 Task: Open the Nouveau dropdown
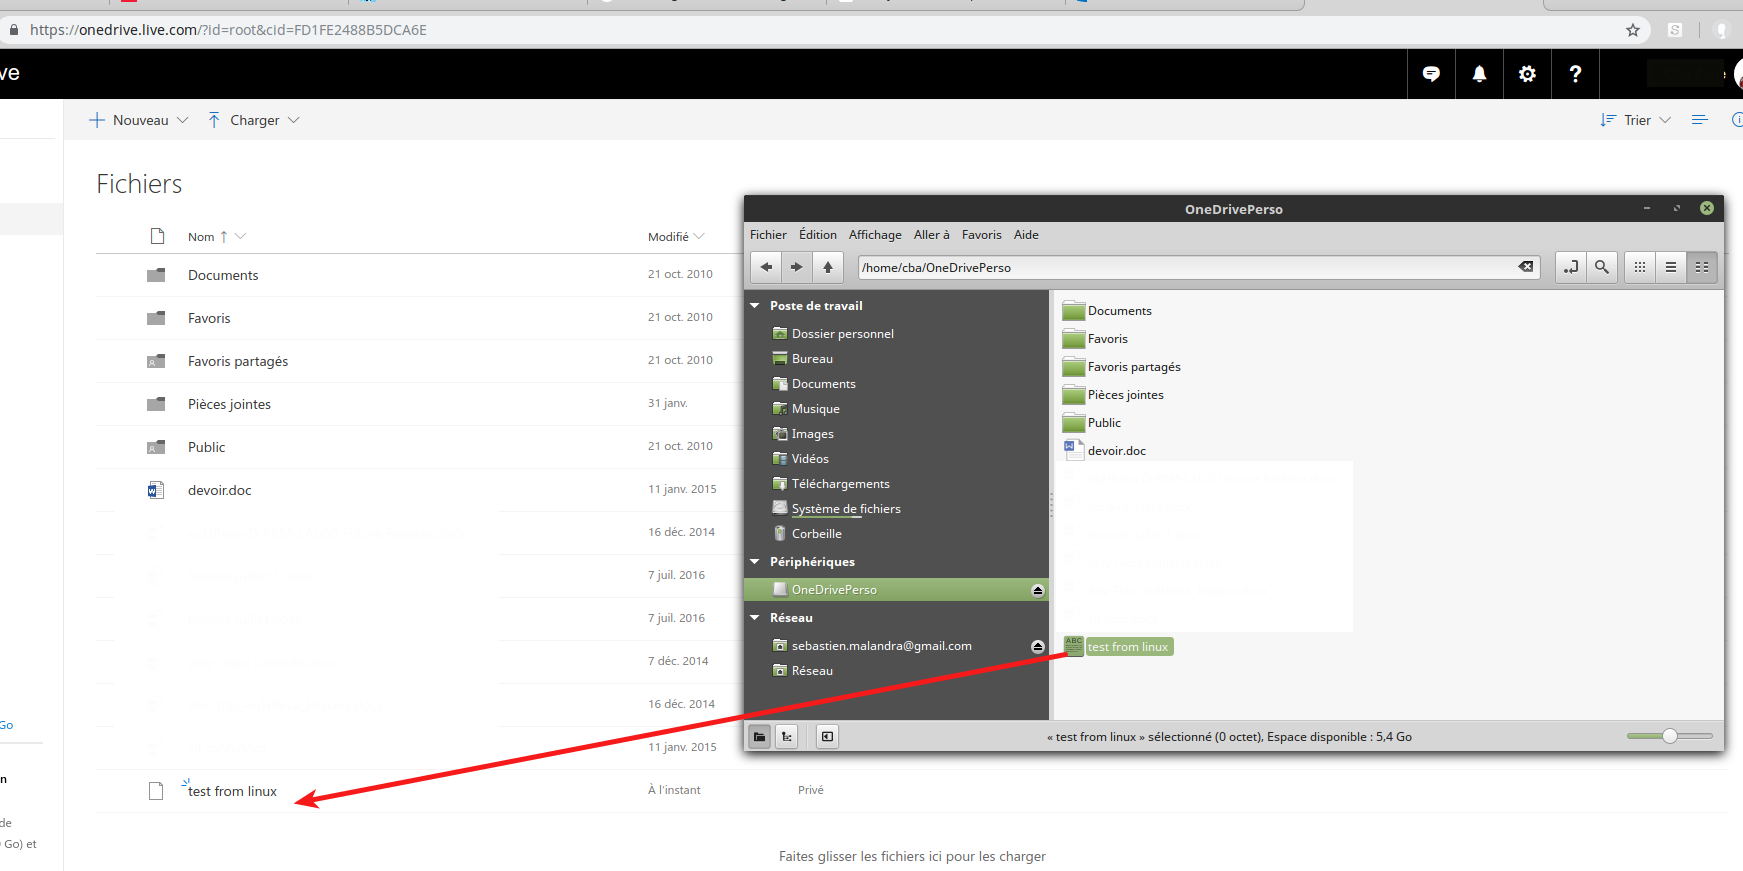pos(139,120)
